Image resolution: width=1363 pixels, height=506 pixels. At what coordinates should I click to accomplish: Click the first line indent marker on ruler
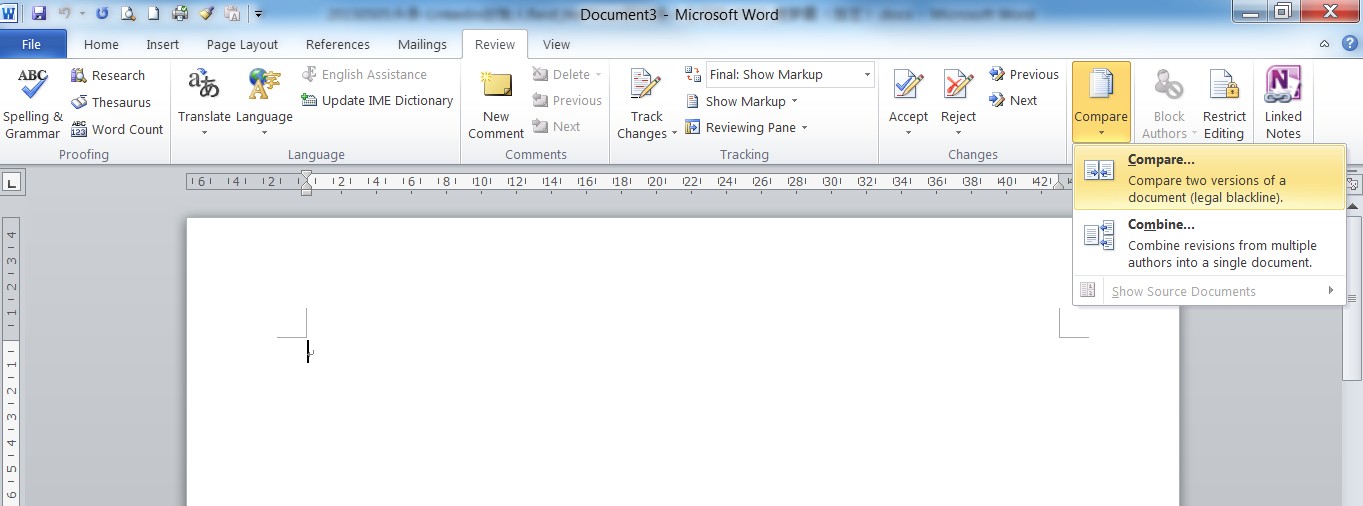307,176
